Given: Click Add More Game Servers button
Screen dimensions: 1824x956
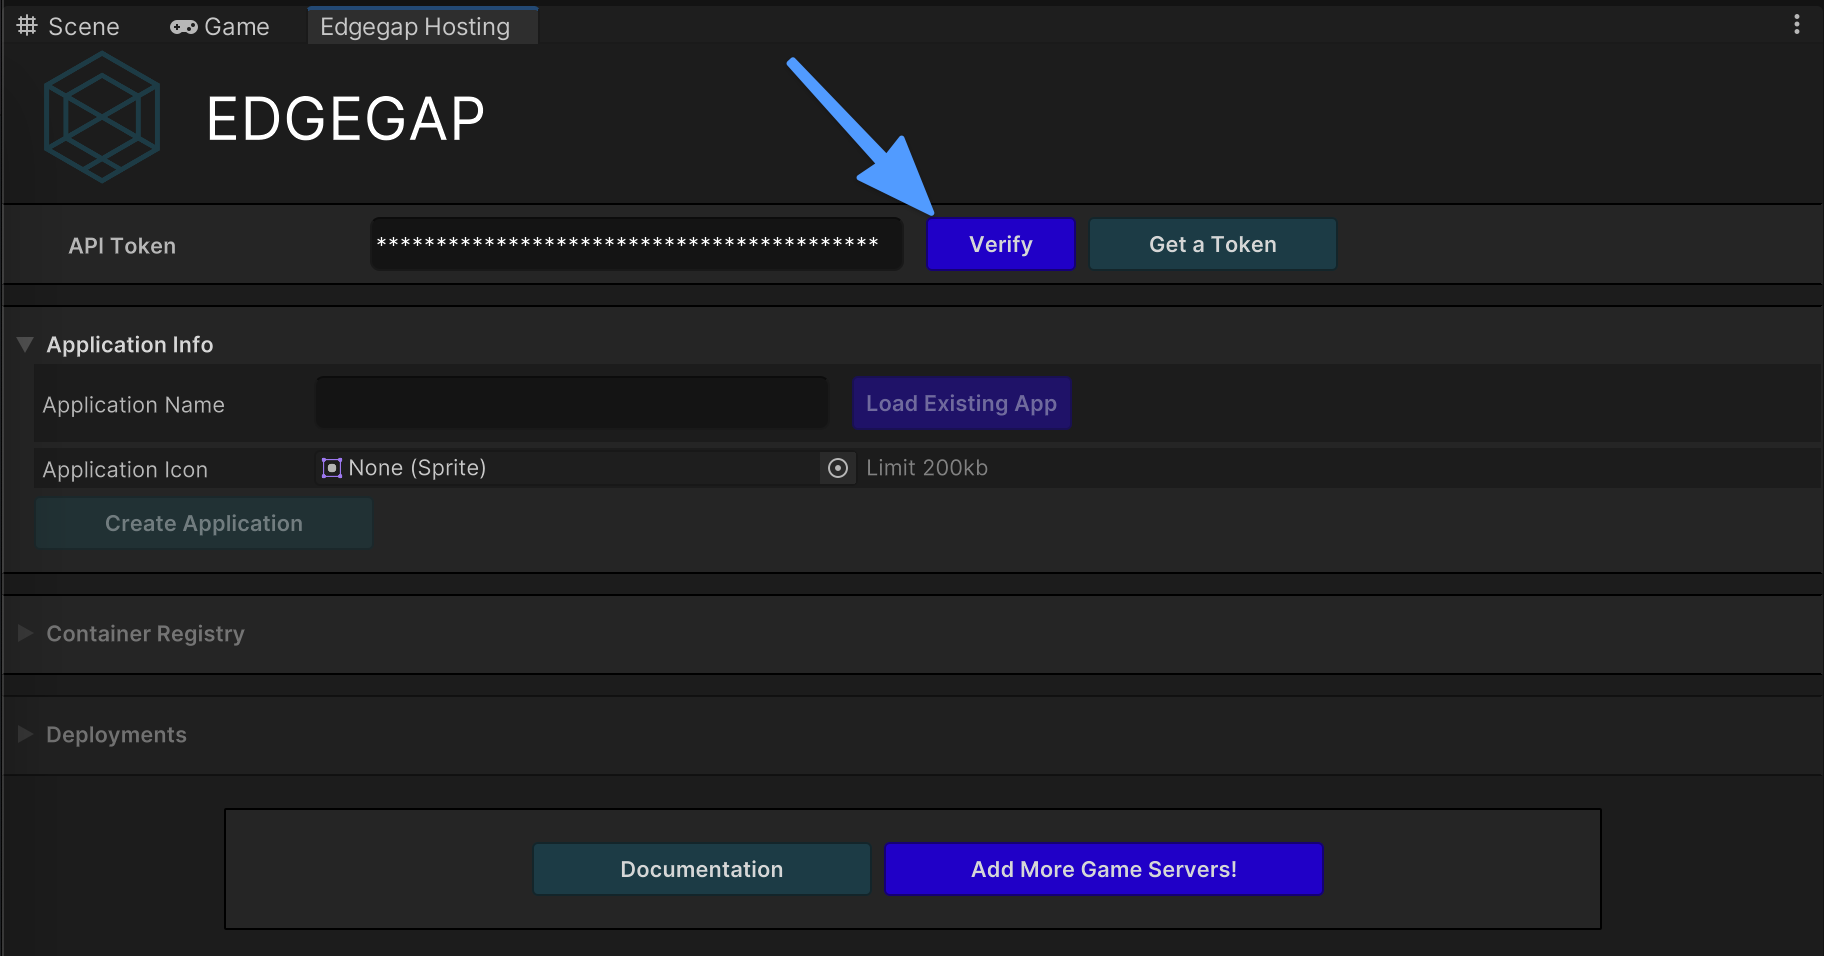Looking at the screenshot, I should (1103, 869).
